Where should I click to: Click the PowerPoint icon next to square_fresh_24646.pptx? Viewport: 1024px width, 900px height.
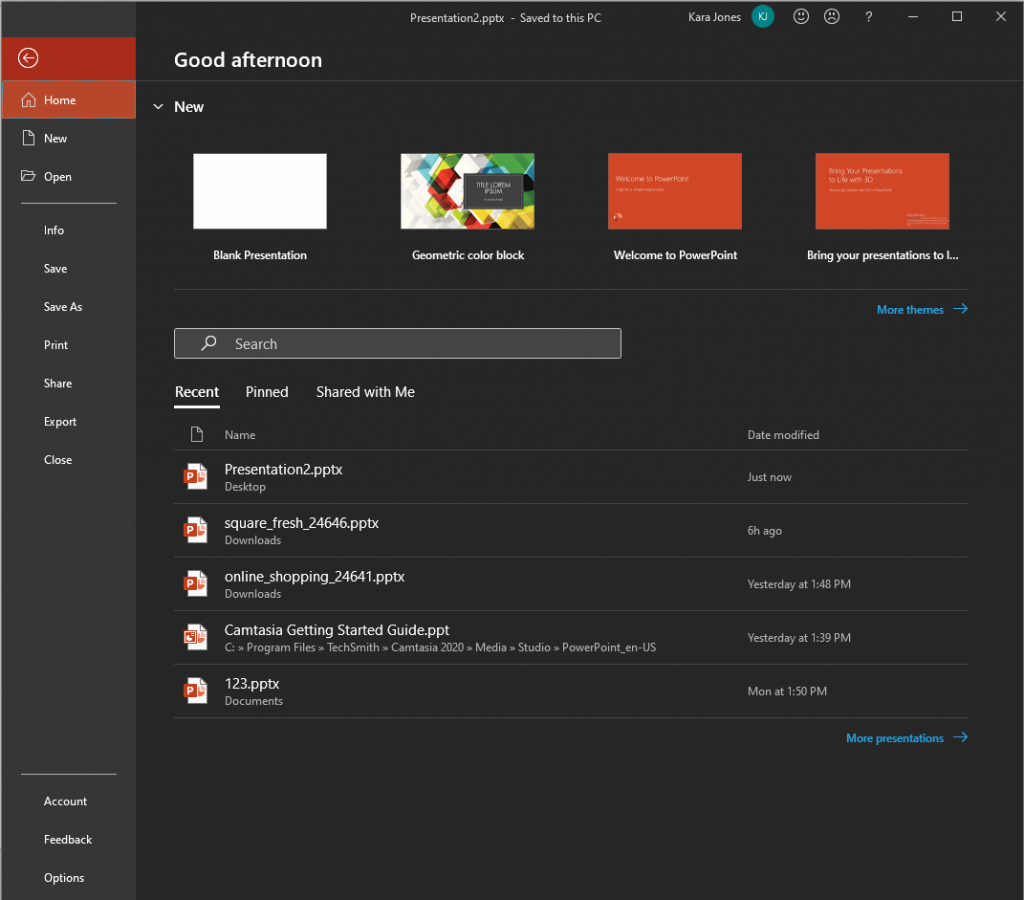coord(195,530)
